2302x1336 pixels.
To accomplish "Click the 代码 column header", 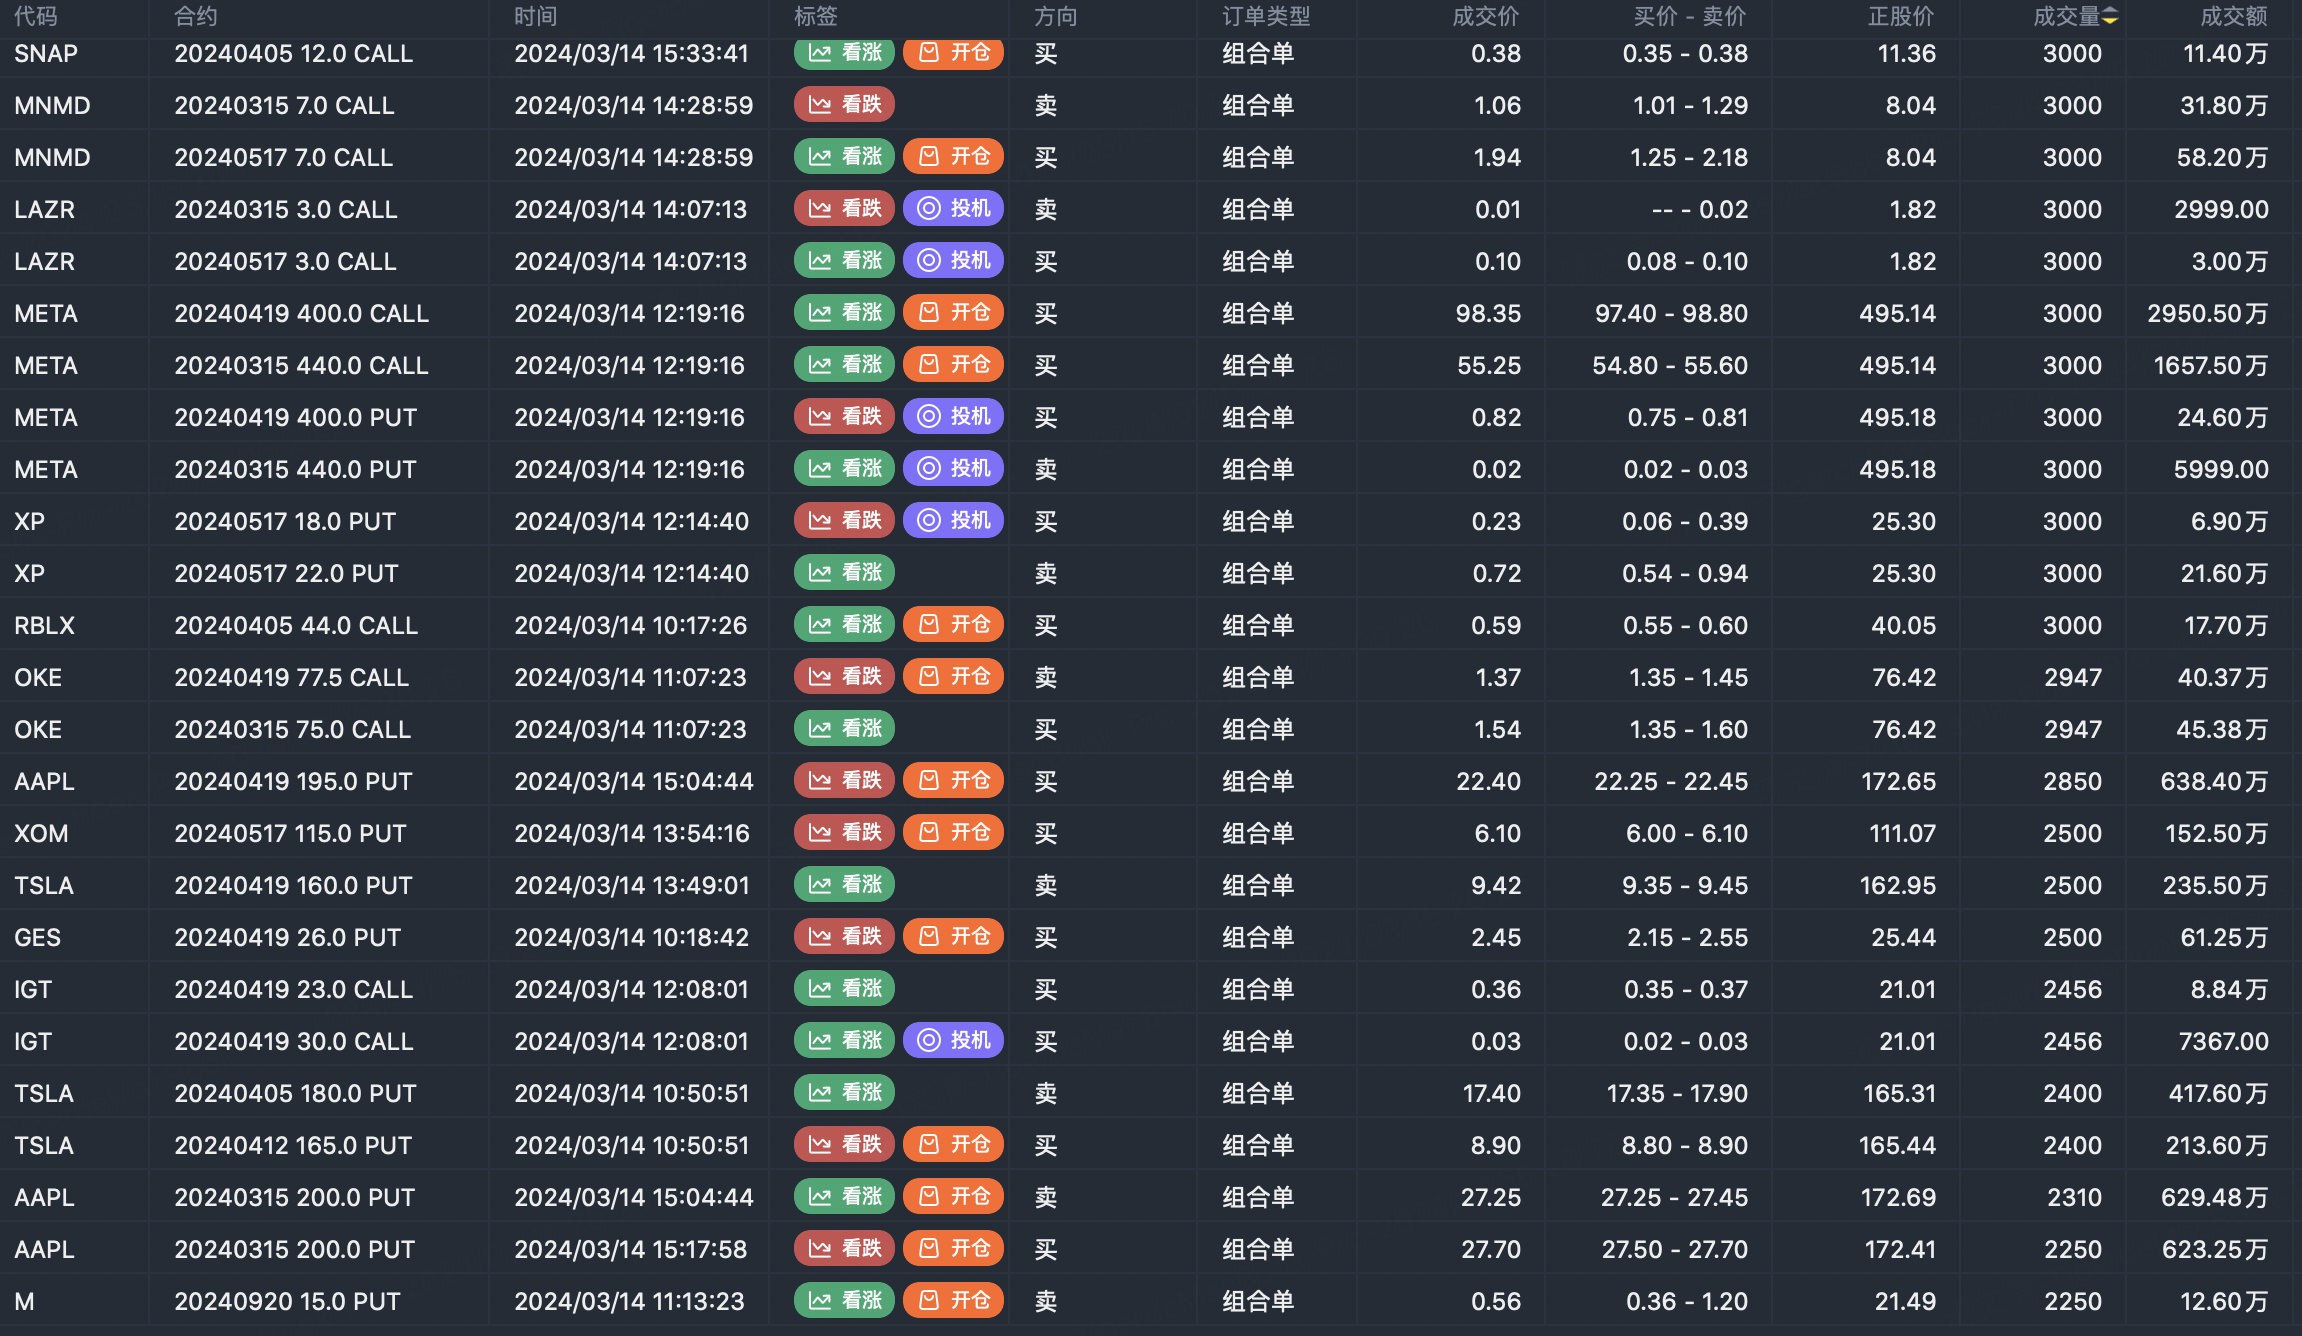I will (36, 16).
